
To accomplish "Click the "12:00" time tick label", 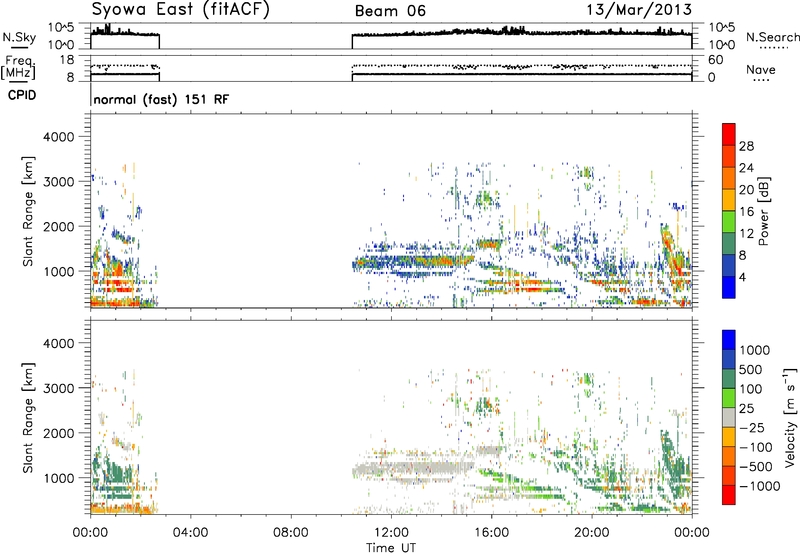I will 391,533.
